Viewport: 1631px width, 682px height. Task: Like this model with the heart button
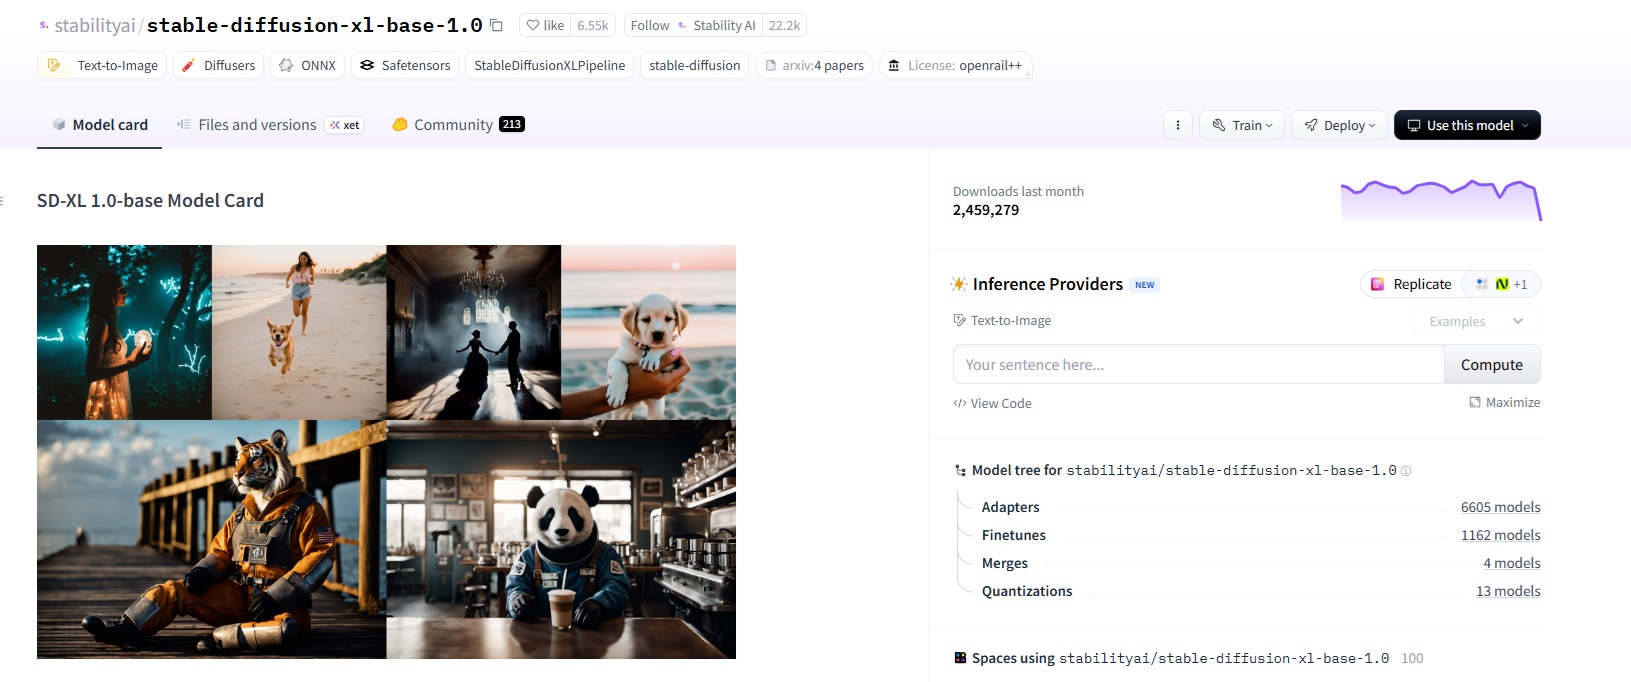point(545,25)
